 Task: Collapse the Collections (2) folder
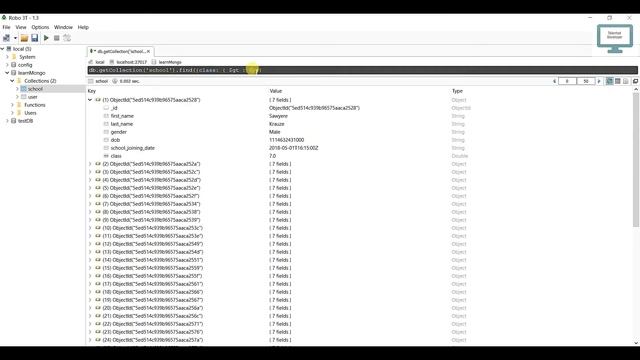(12, 81)
